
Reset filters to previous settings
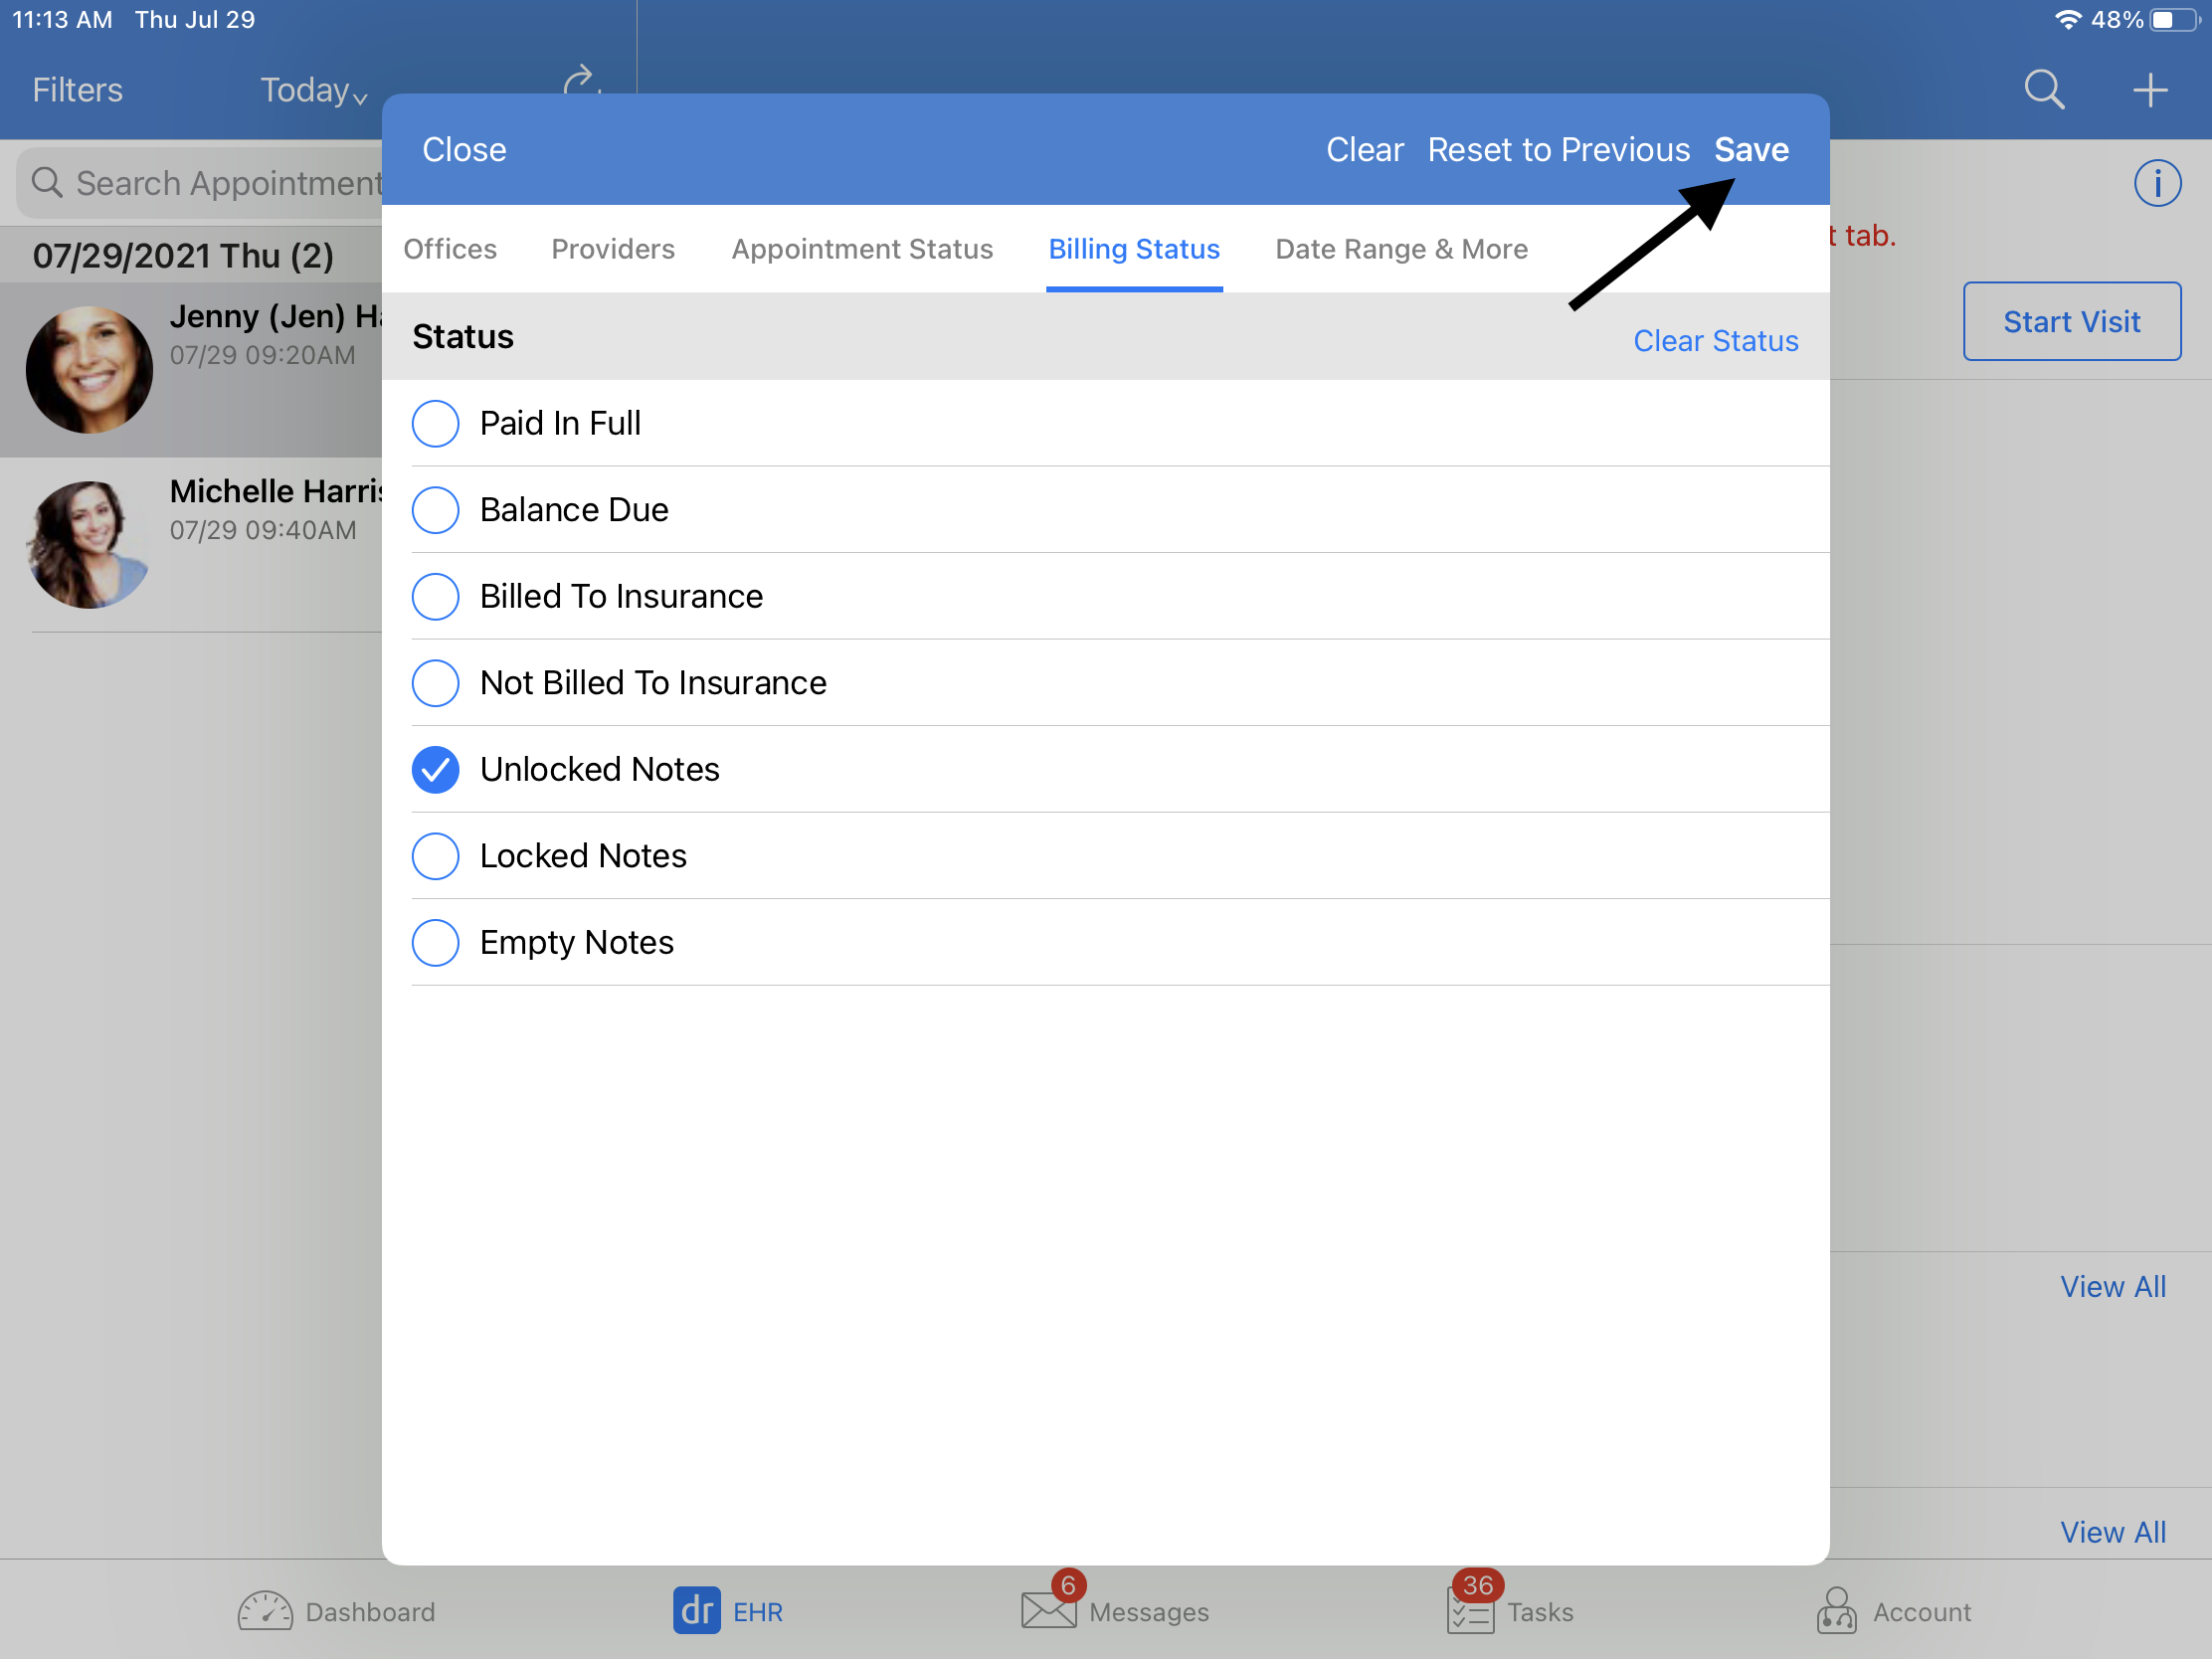point(1554,150)
